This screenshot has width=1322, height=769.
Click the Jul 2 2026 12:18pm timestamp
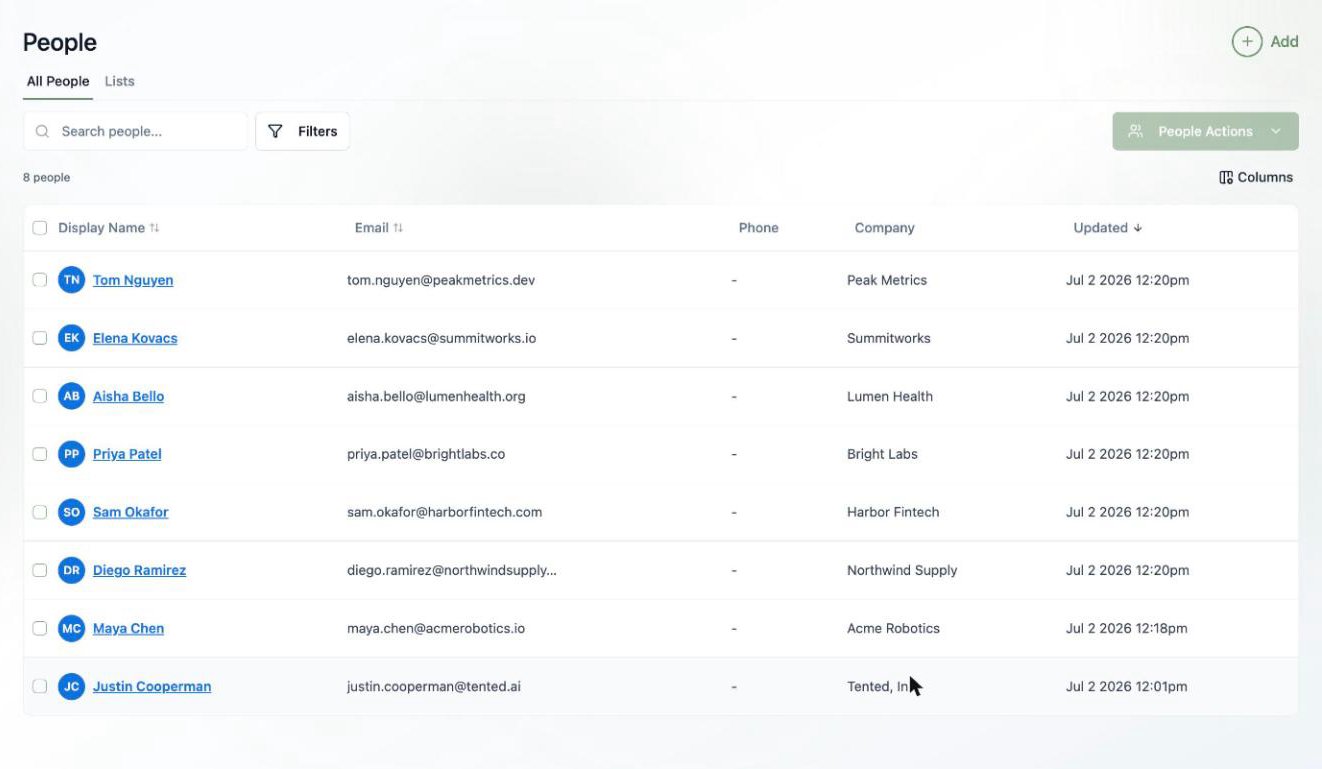(1127, 628)
